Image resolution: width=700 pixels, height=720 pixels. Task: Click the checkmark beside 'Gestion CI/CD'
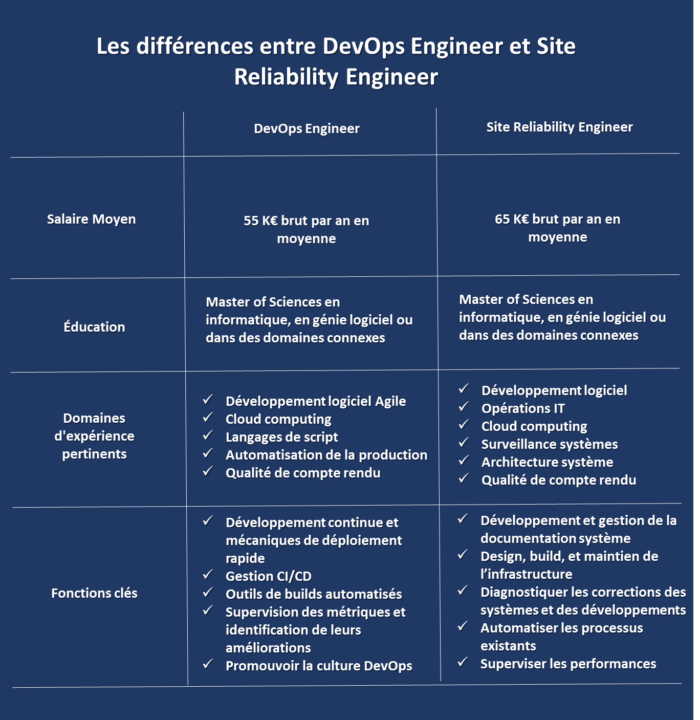click(208, 574)
